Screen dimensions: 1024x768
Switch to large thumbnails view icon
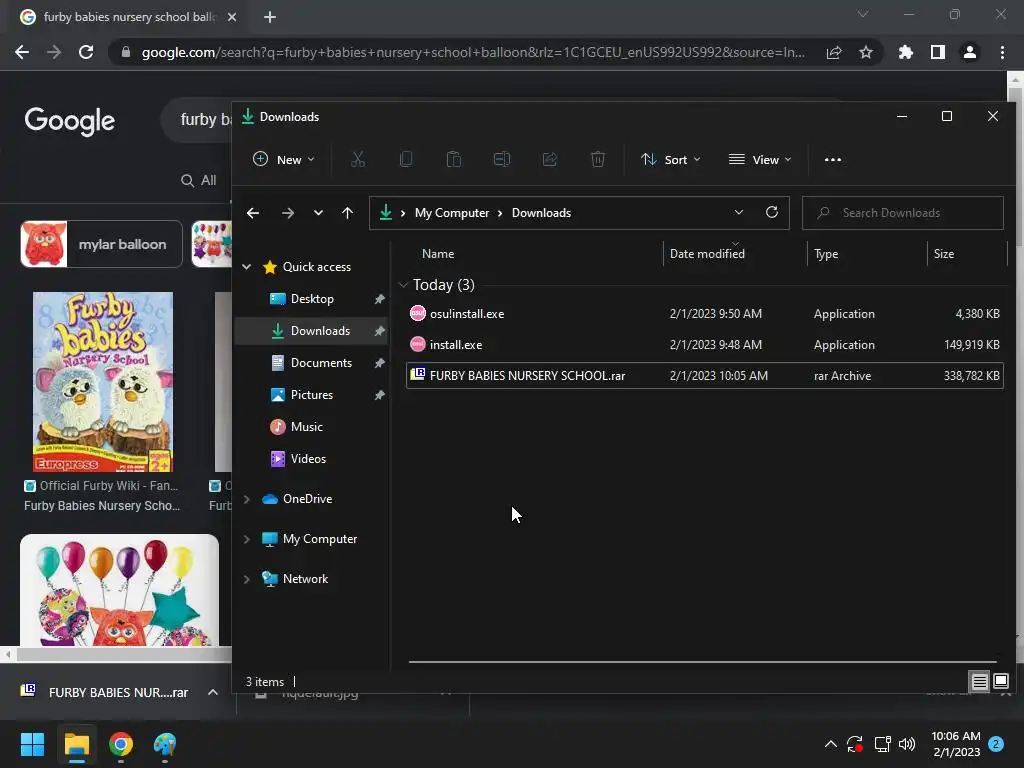(1000, 682)
